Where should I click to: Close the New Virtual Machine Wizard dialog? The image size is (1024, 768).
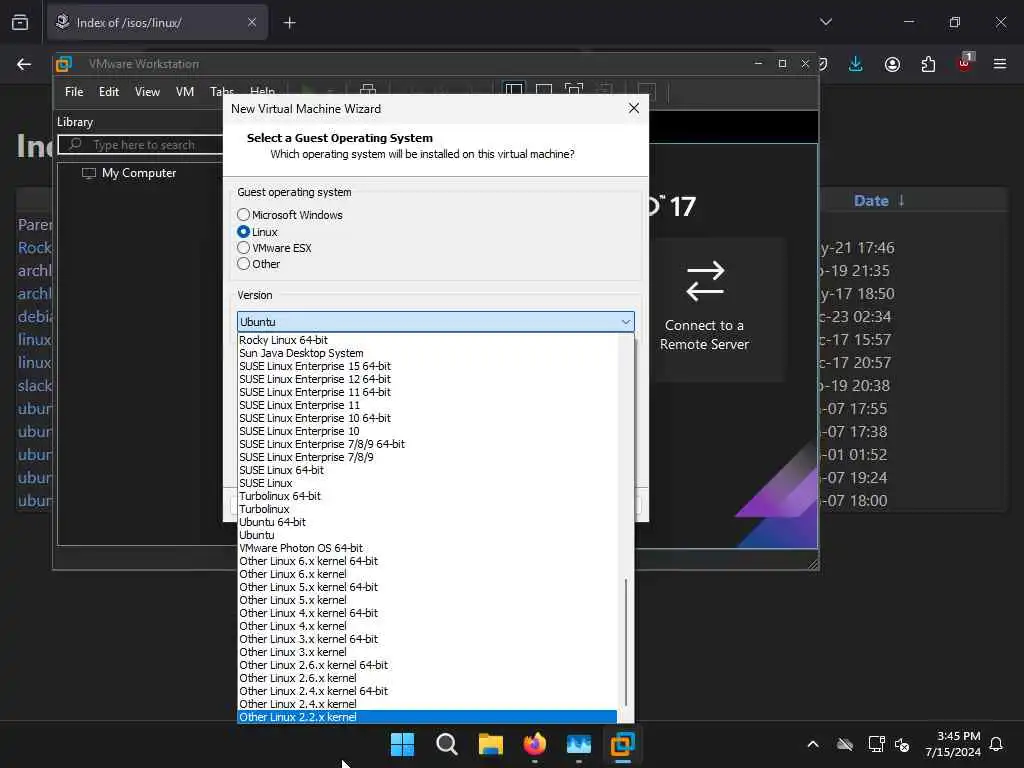633,108
